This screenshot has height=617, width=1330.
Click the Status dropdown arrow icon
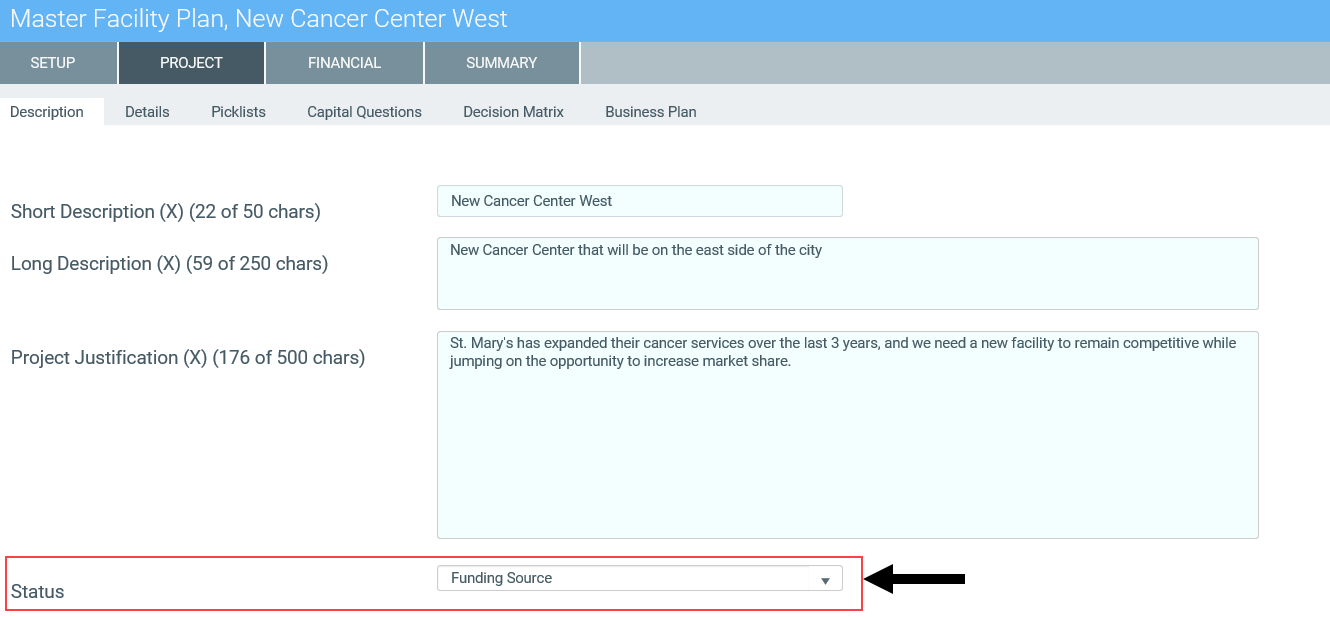pos(825,580)
